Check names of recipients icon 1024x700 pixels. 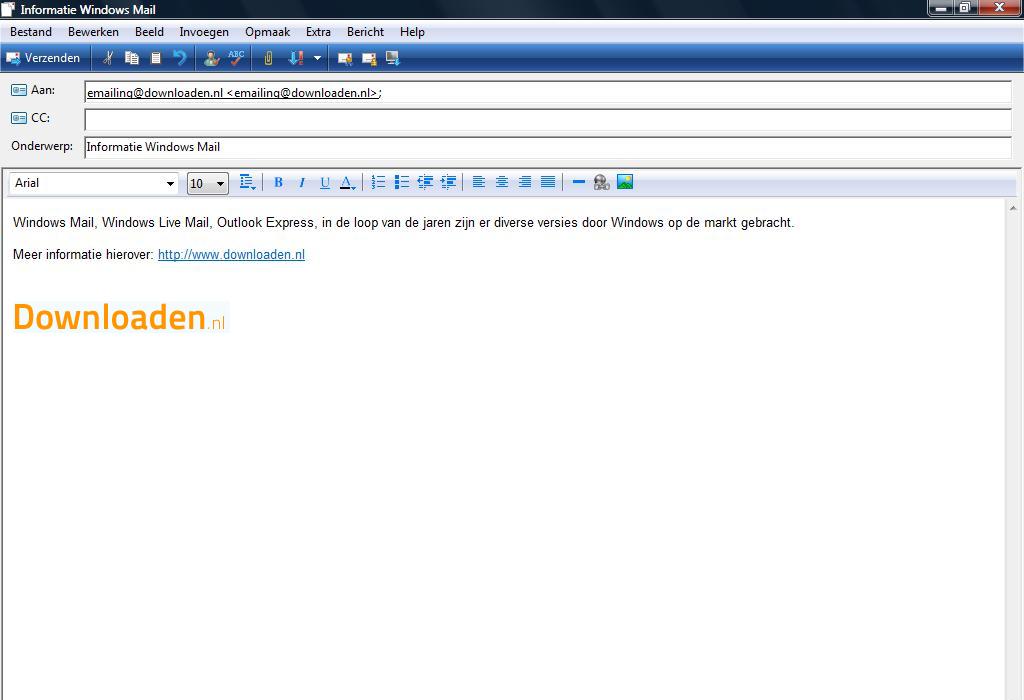point(211,58)
